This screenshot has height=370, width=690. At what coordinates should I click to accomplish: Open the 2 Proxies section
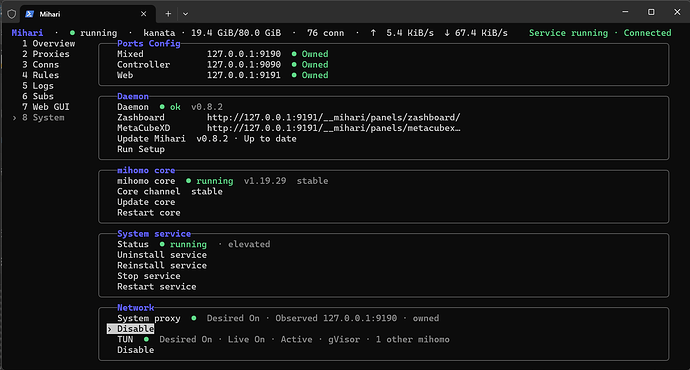(46, 54)
